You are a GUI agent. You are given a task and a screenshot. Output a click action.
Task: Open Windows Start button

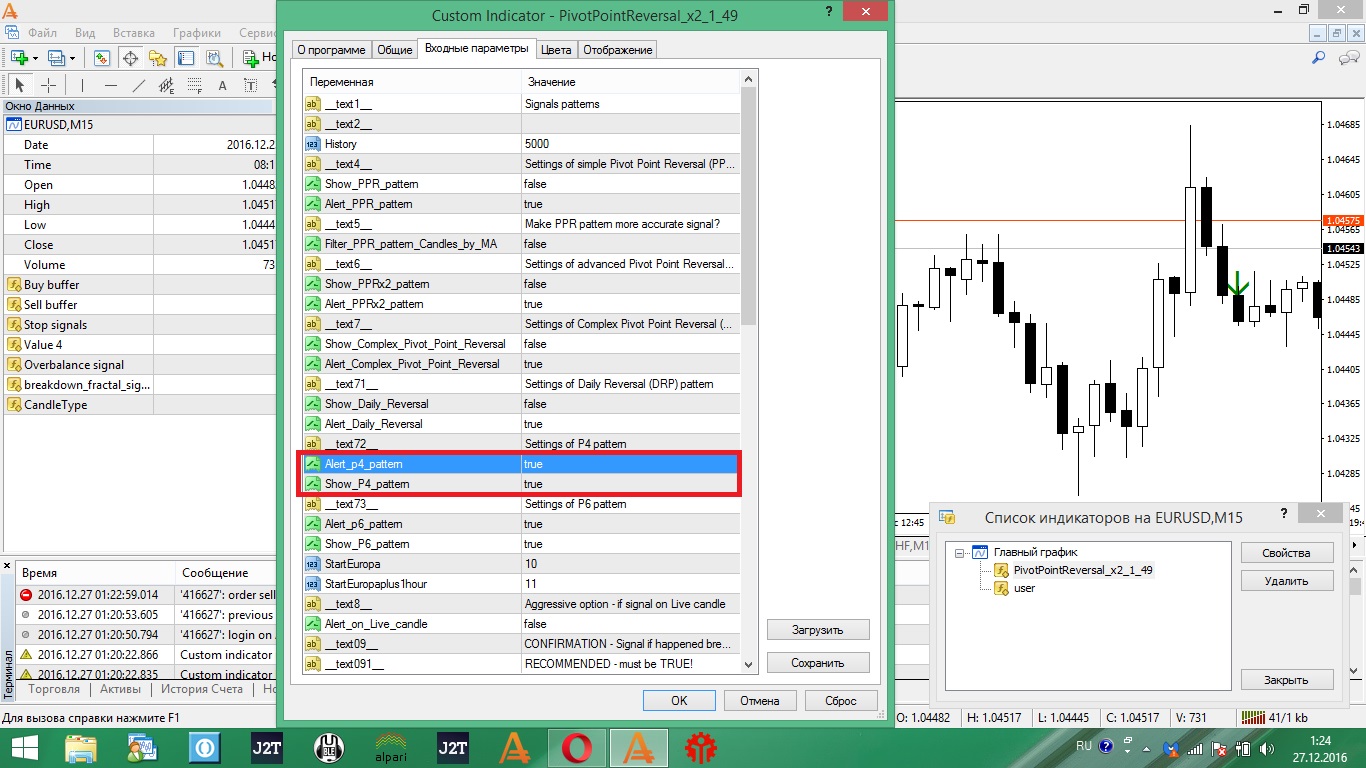[x=25, y=747]
